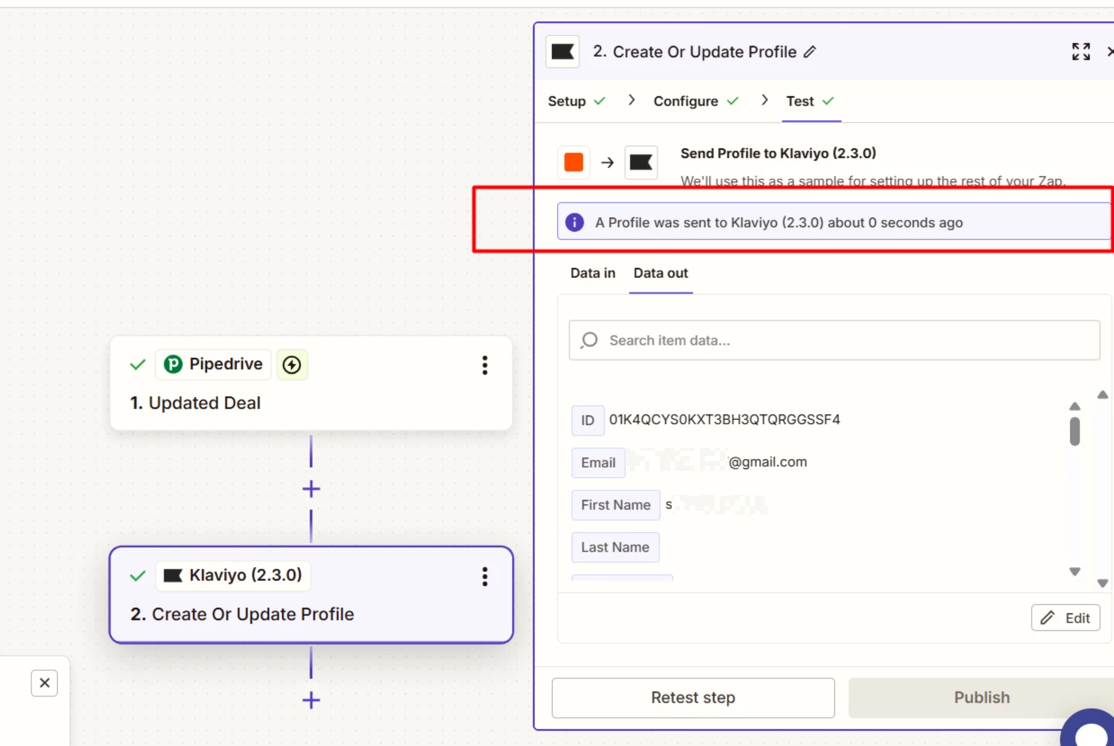This screenshot has width=1114, height=746.
Task: Click the Klaviyo flag icon in panel header
Action: pos(563,52)
